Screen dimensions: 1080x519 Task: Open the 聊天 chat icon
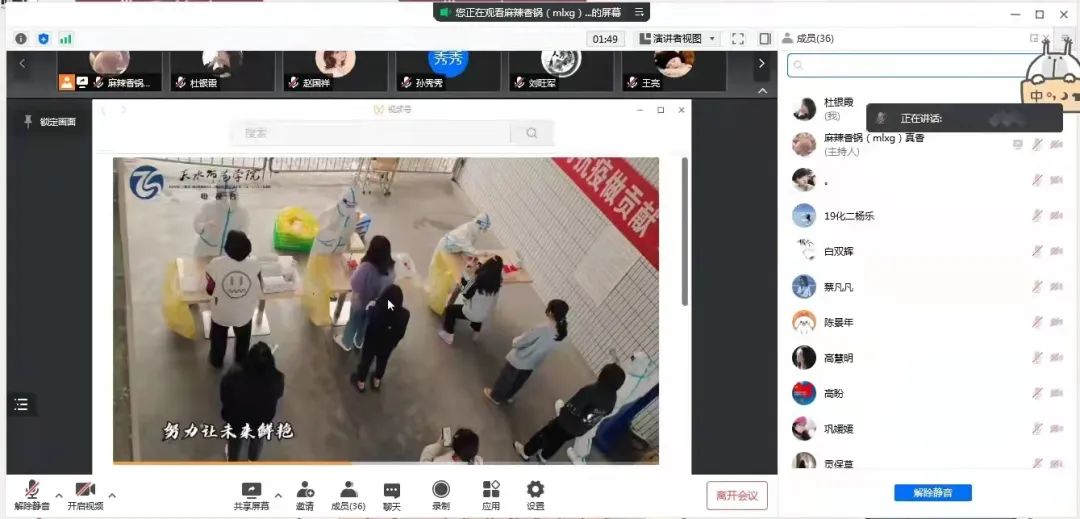click(x=391, y=490)
